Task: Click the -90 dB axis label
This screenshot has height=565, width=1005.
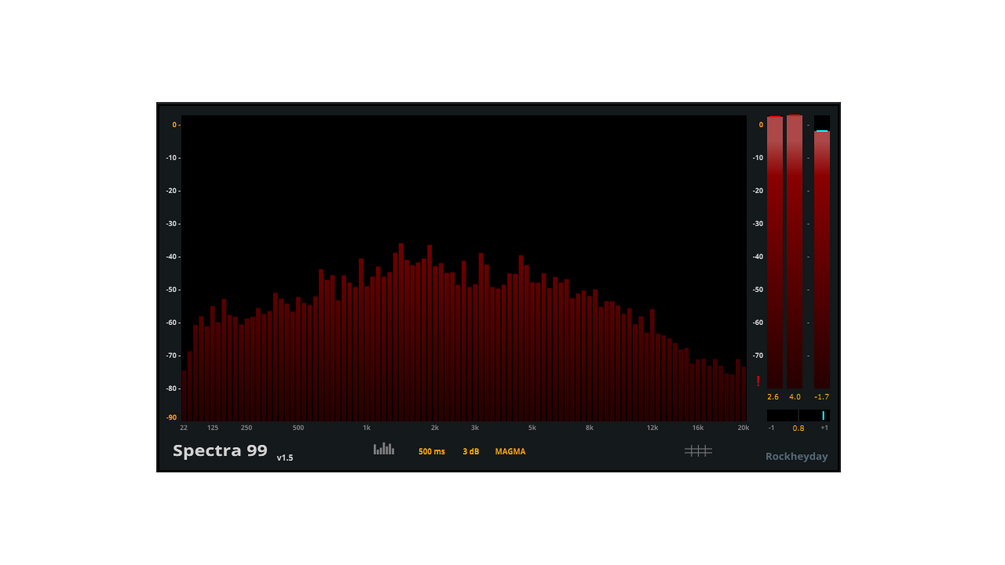Action: tap(172, 418)
